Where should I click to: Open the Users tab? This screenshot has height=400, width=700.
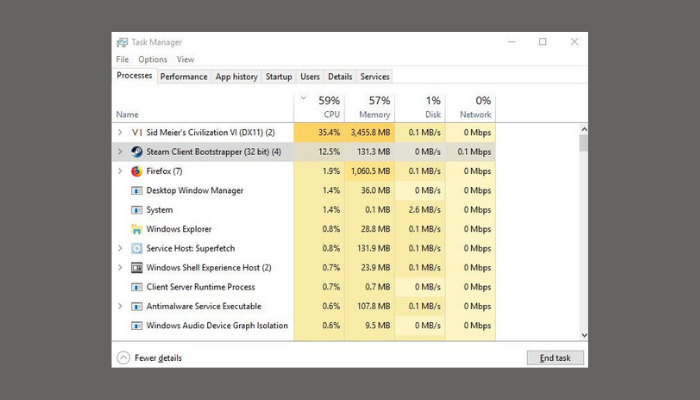pos(310,77)
